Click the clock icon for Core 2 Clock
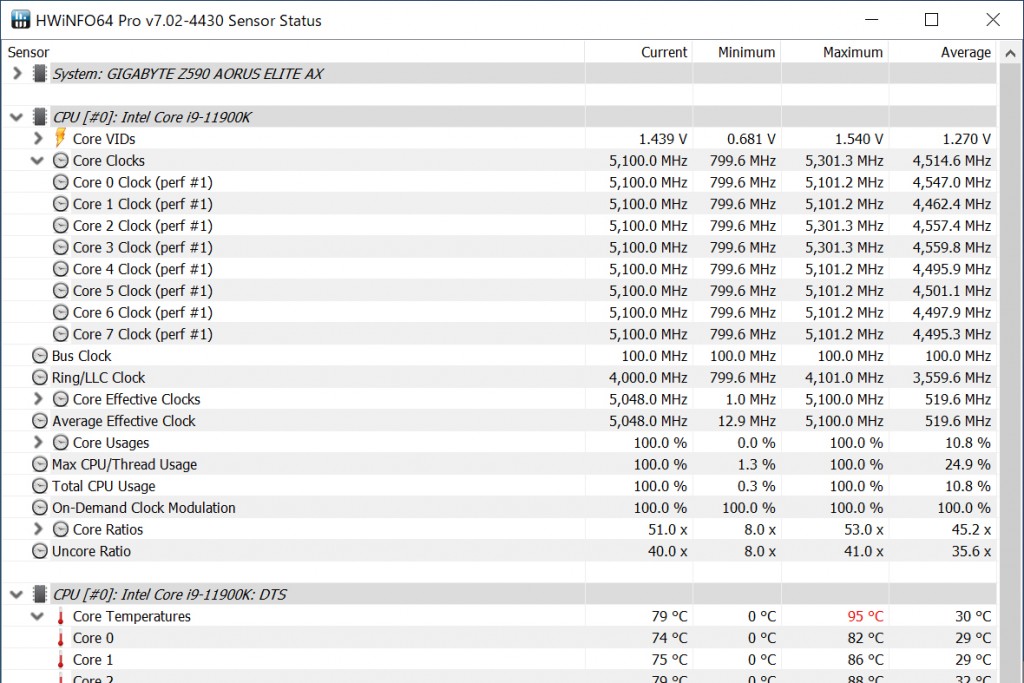The width and height of the screenshot is (1024, 683). pos(61,225)
